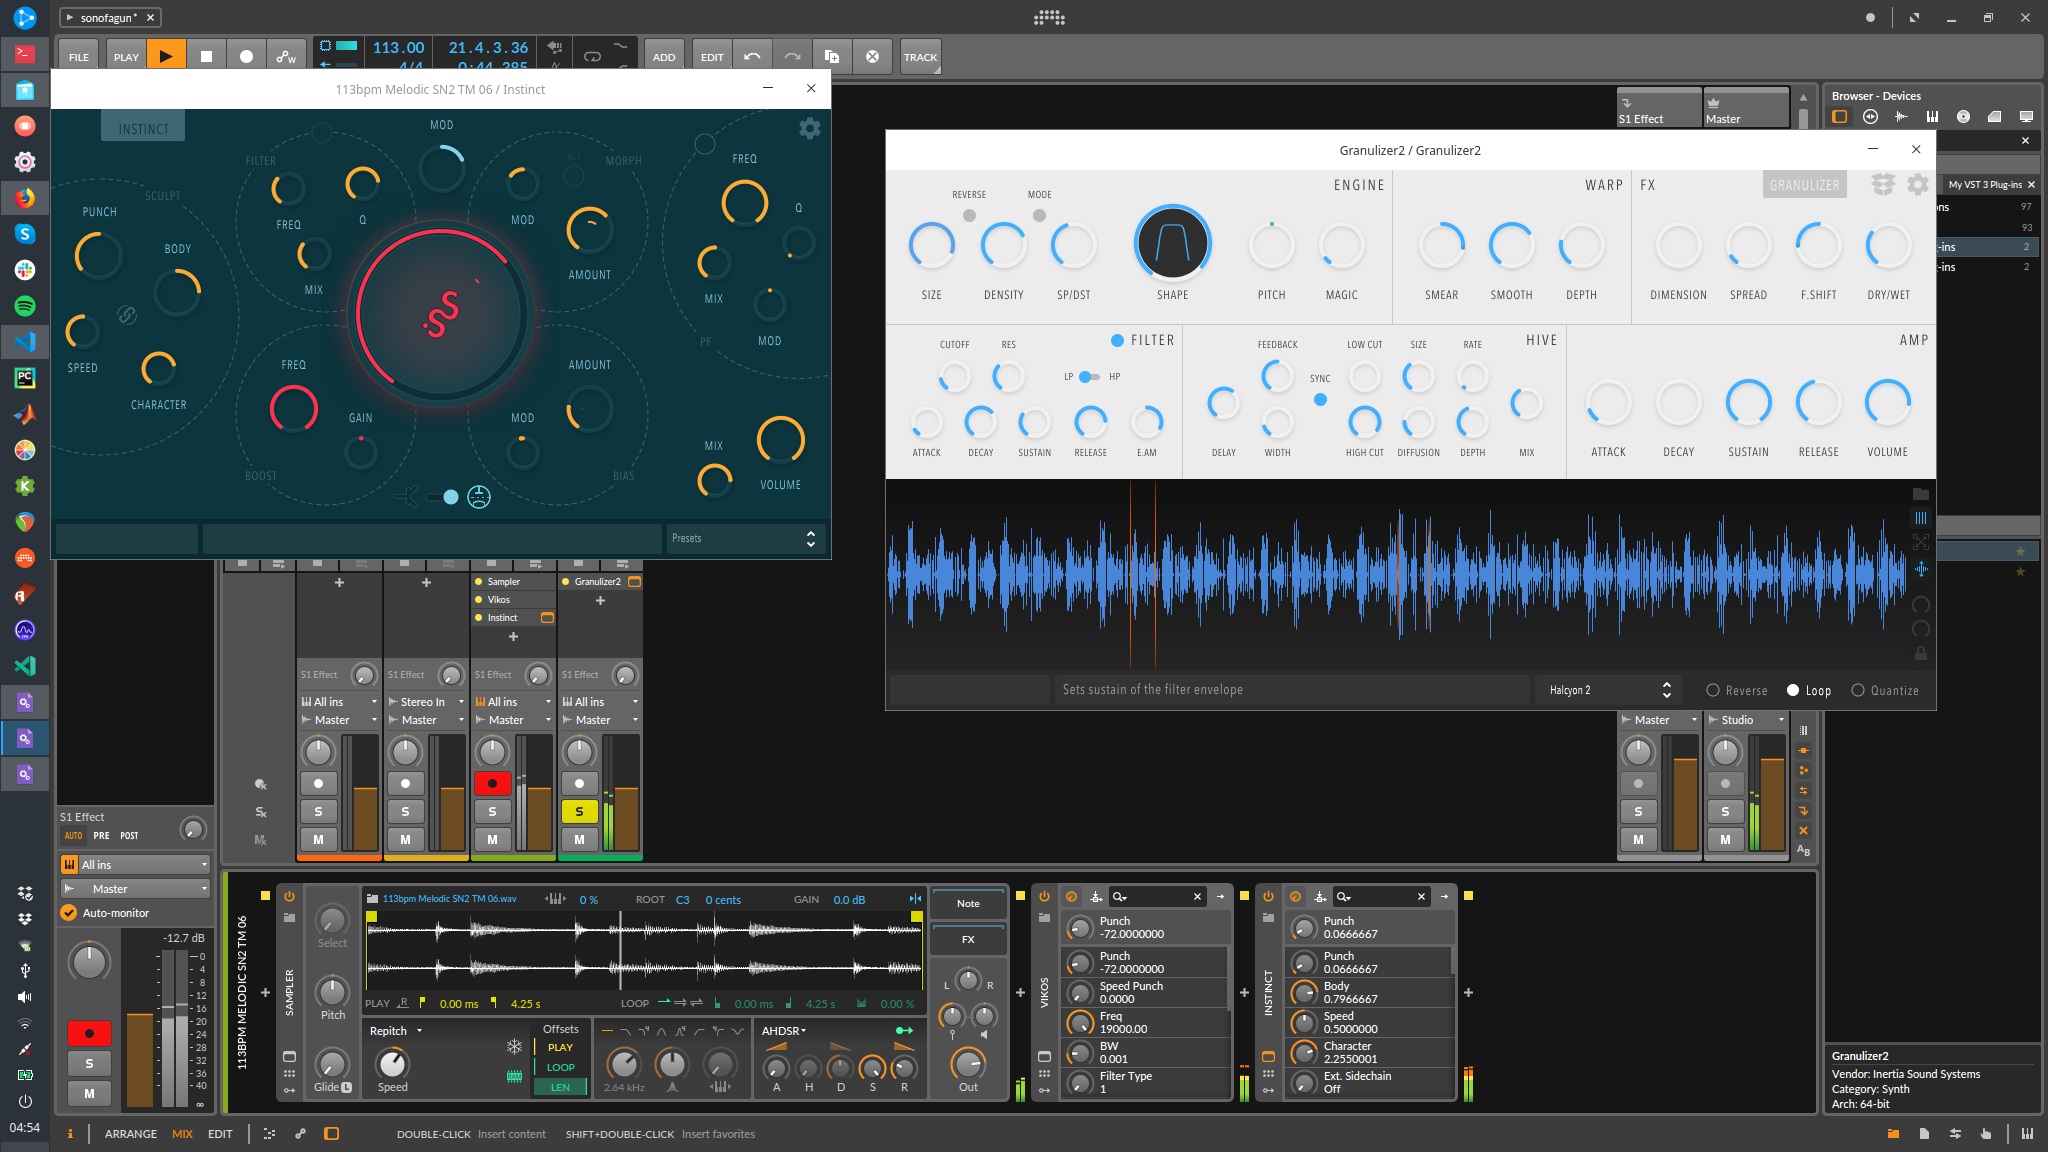Start playback with the orange play button
This screenshot has width=2048, height=1152.
166,57
